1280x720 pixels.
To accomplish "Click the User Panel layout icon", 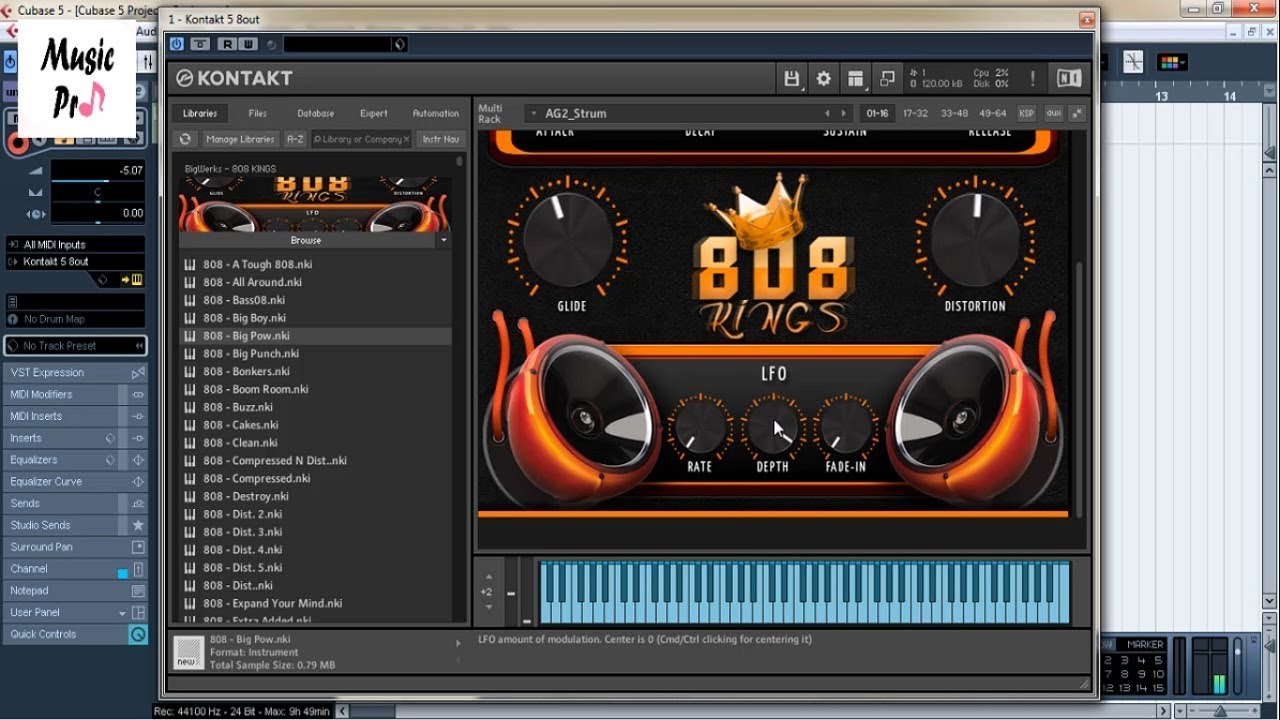I will click(138, 613).
